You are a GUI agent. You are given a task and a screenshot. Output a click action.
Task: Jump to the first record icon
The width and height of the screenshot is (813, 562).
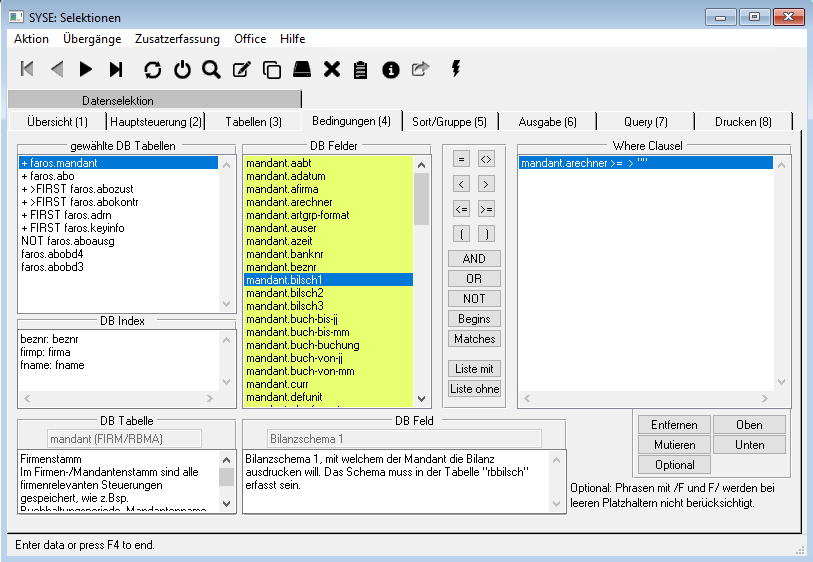[27, 69]
